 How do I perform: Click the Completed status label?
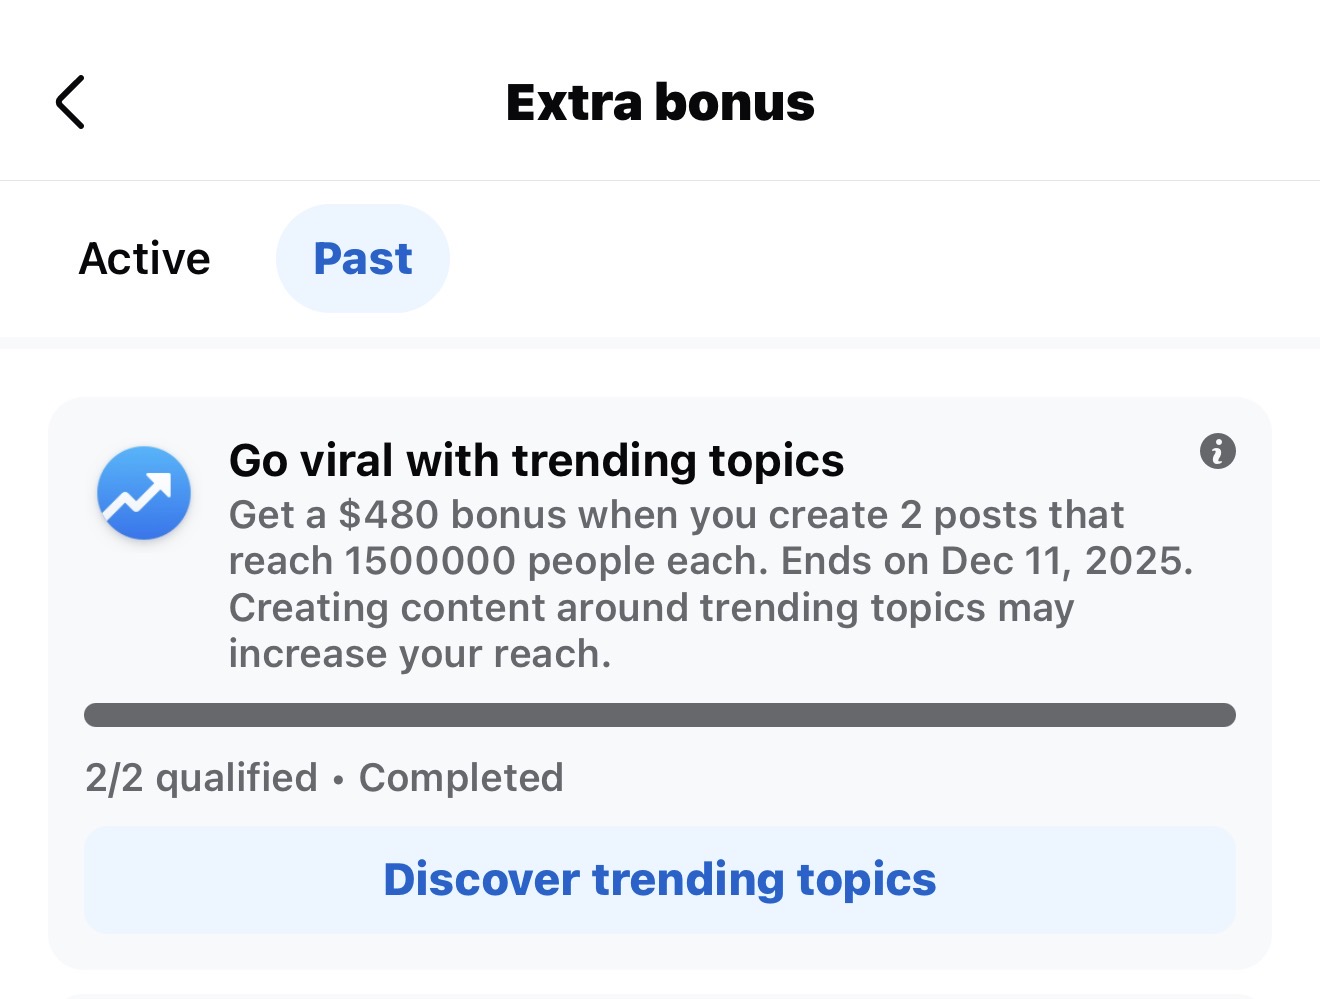[x=461, y=778]
